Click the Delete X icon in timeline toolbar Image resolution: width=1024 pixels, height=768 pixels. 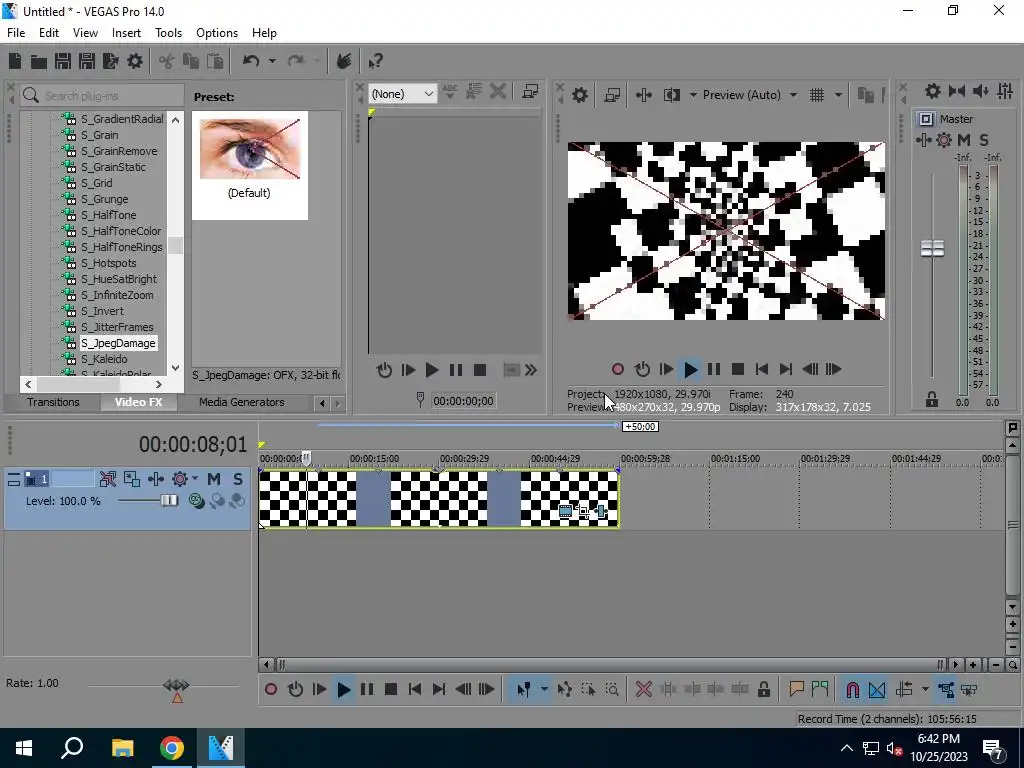point(643,690)
